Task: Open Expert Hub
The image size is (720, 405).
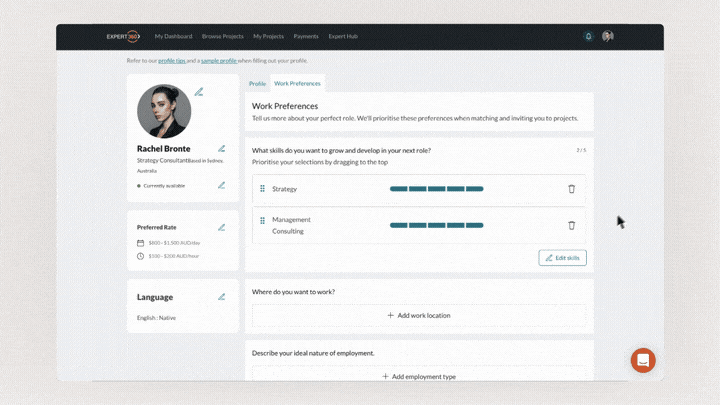Action: (x=343, y=36)
